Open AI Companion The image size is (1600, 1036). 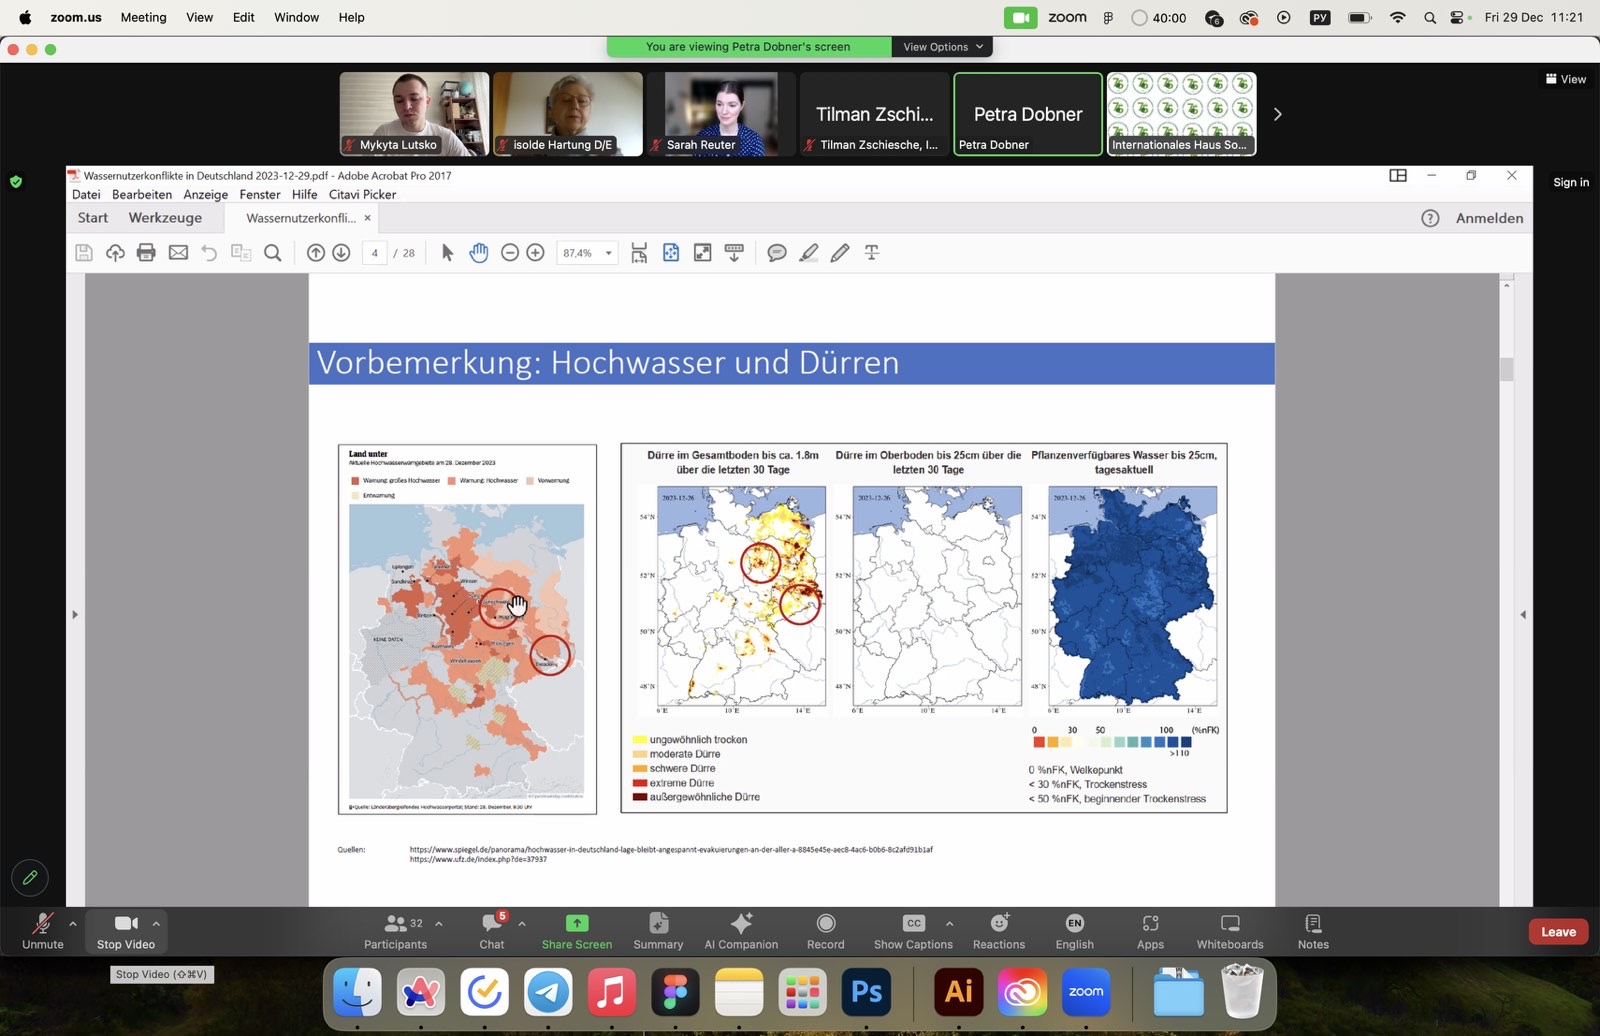point(741,931)
